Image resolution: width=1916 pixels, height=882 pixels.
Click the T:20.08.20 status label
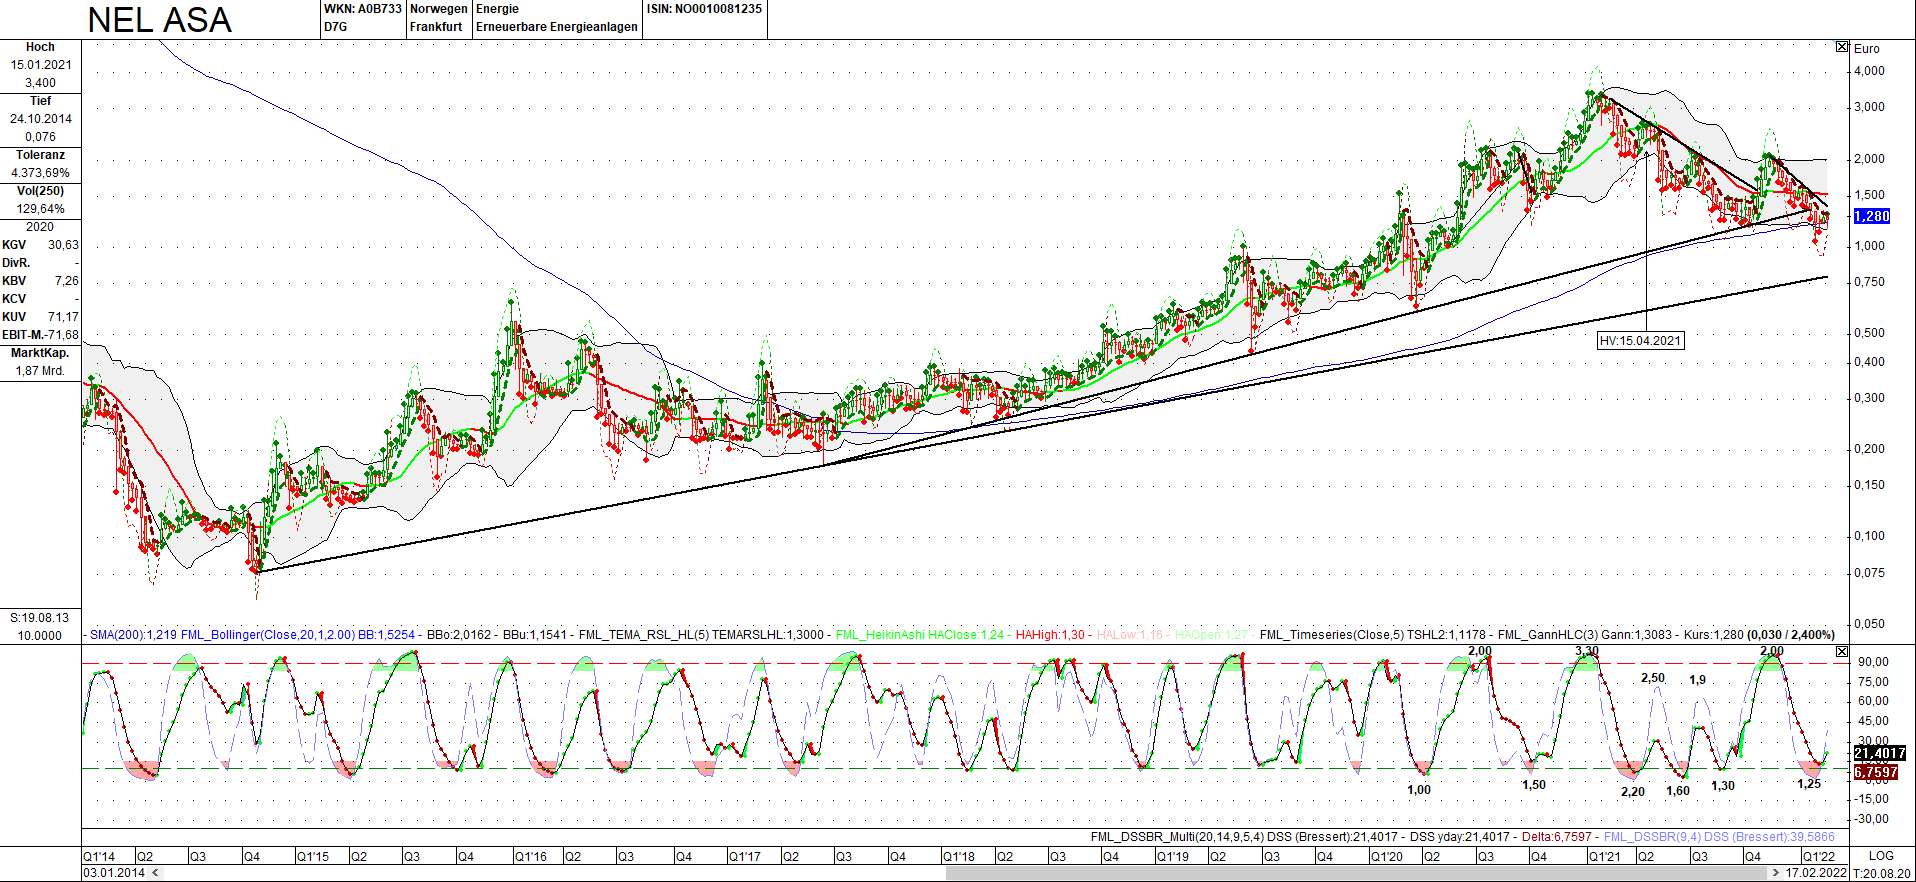(1883, 873)
